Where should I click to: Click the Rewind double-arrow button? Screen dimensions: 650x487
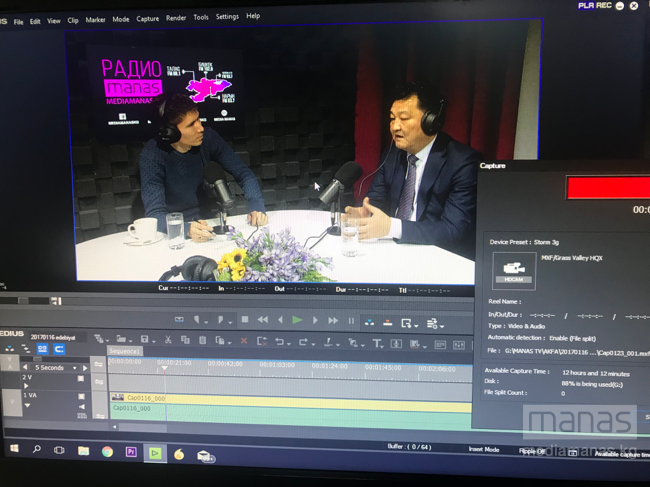[x=263, y=320]
